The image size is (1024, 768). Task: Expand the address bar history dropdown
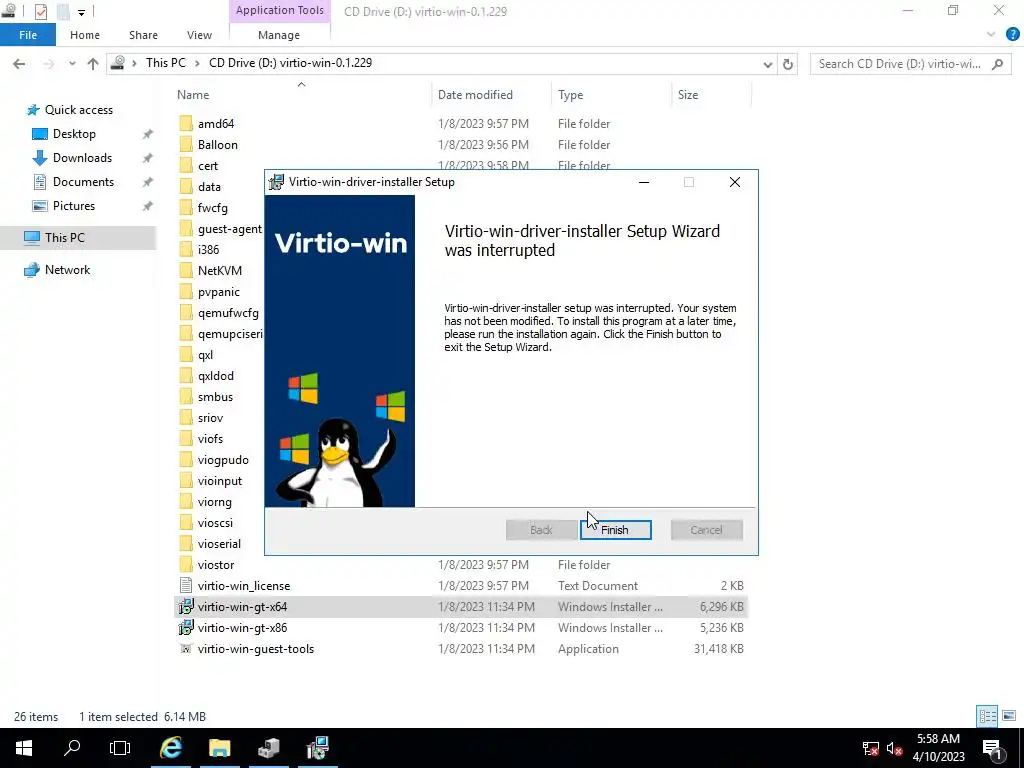767,64
